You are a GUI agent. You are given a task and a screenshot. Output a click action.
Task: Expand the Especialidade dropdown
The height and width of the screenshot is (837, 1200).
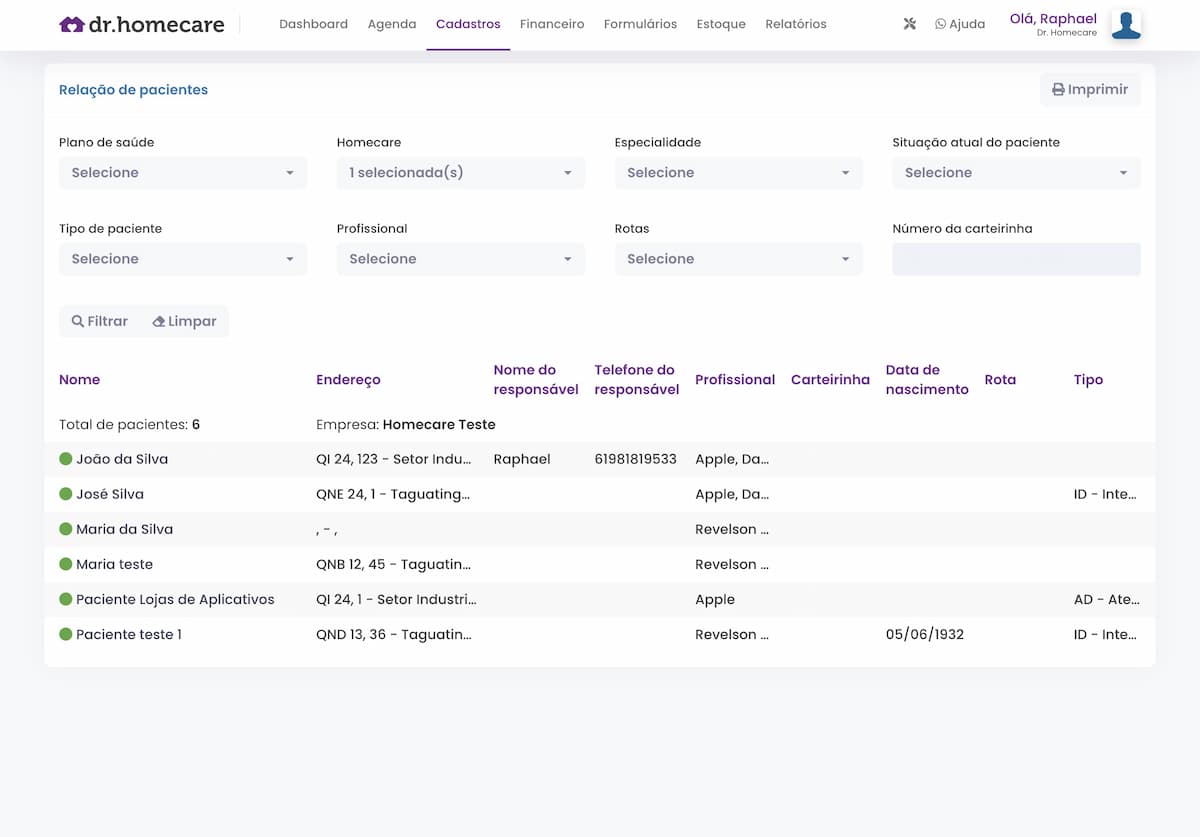pos(738,172)
